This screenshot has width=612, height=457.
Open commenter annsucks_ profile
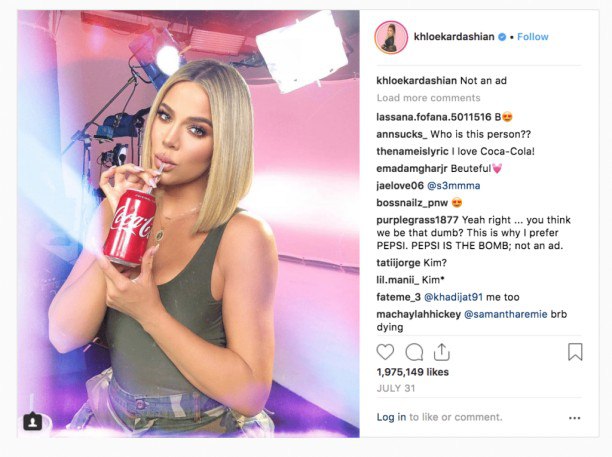tap(402, 134)
